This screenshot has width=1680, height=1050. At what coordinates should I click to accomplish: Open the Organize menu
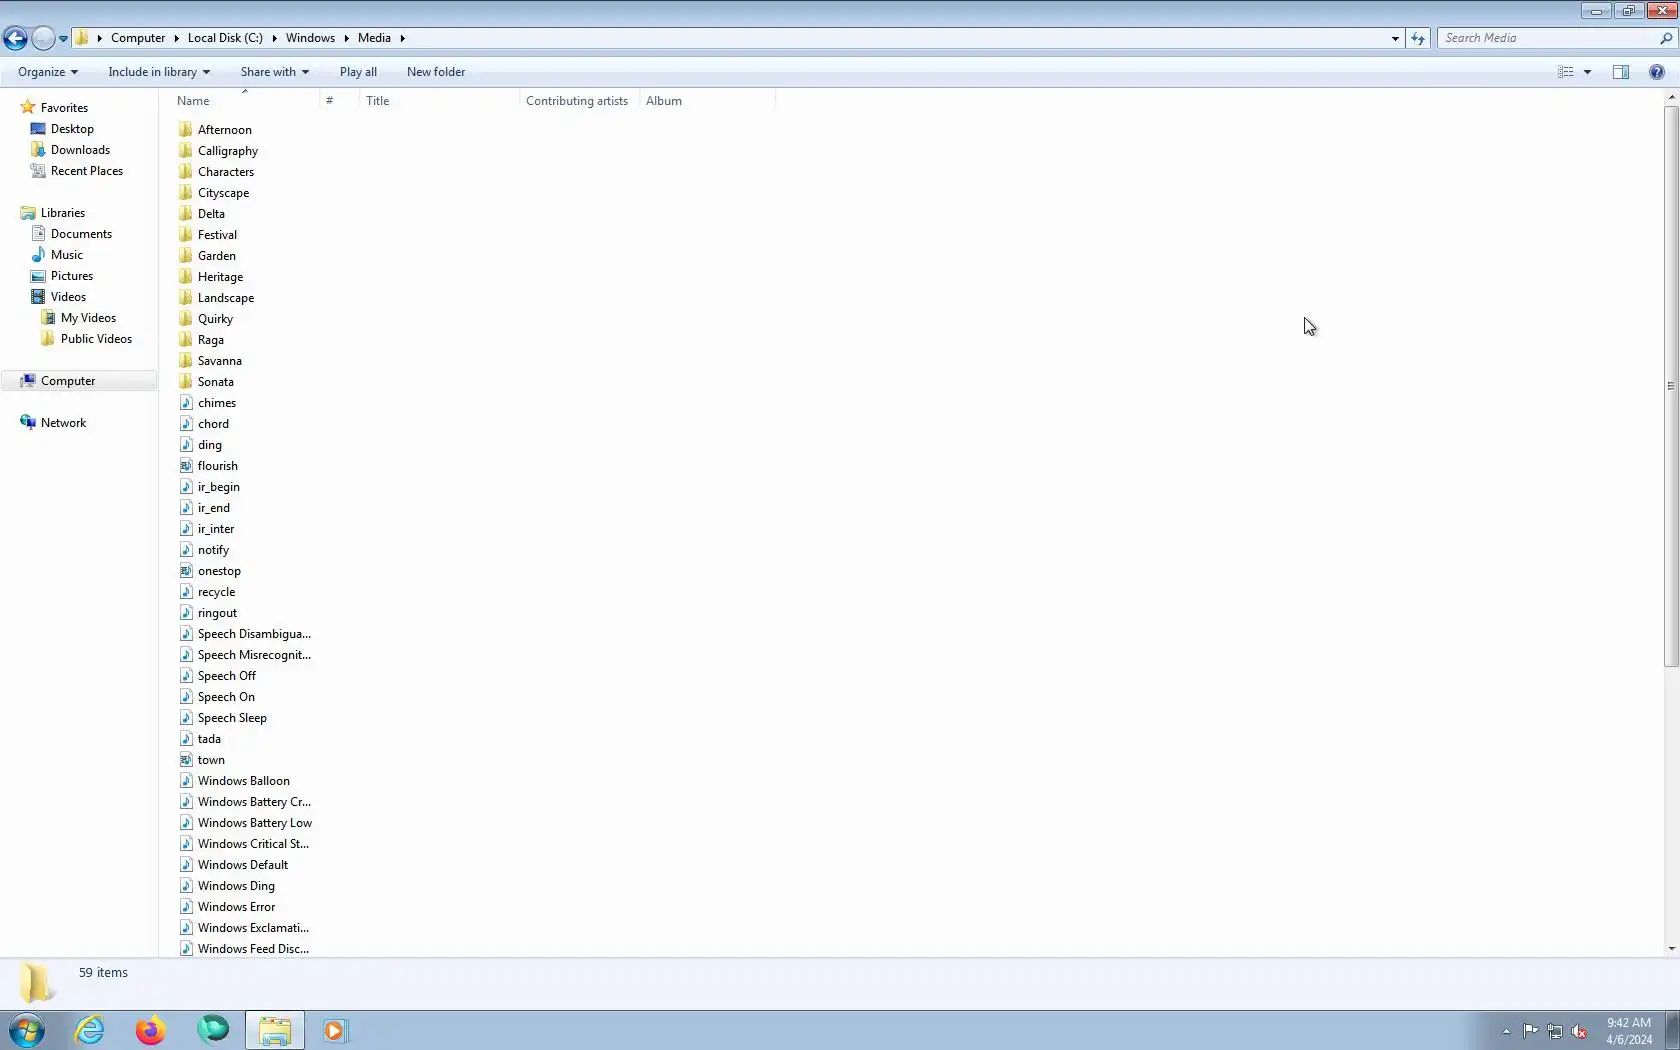[x=48, y=72]
